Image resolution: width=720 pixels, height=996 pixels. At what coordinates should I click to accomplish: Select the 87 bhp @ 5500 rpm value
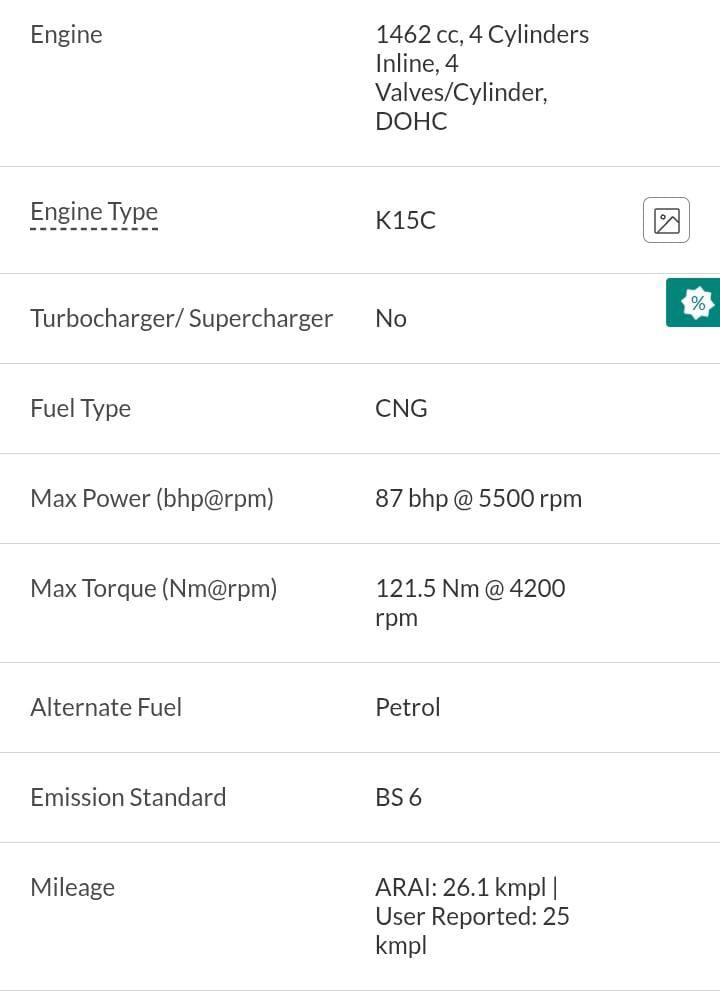(x=478, y=498)
